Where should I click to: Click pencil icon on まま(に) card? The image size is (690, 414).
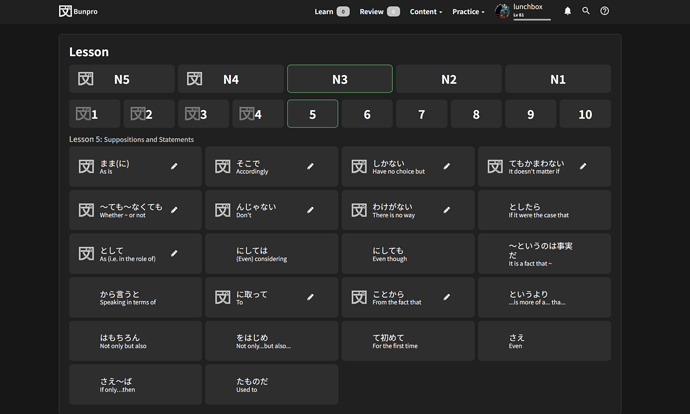[x=174, y=167]
